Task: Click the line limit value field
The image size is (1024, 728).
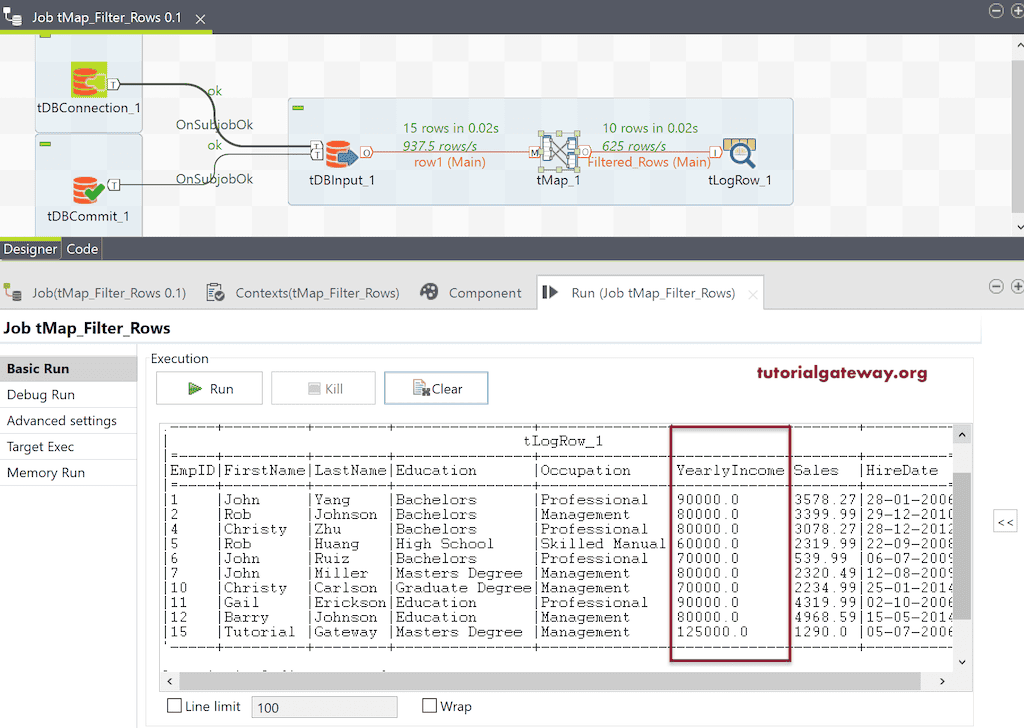Action: (324, 706)
